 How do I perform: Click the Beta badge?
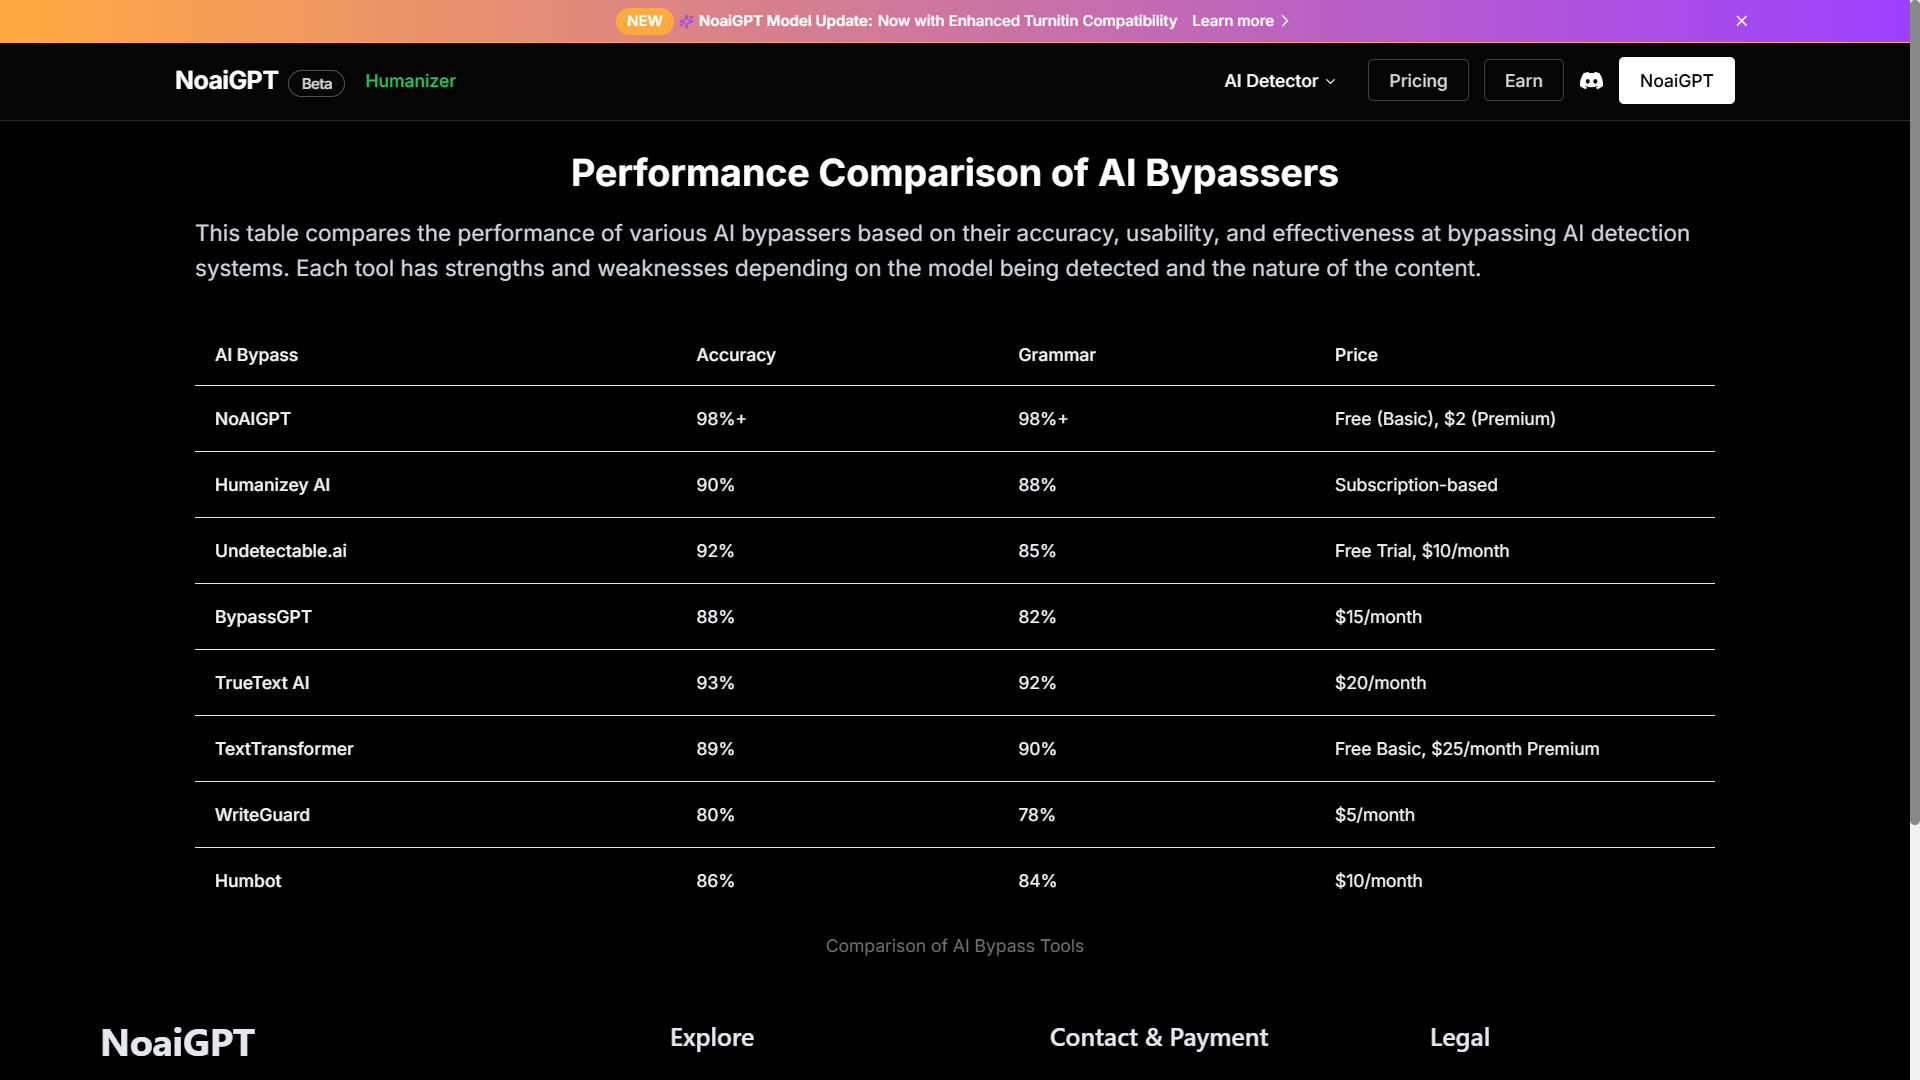[x=316, y=84]
